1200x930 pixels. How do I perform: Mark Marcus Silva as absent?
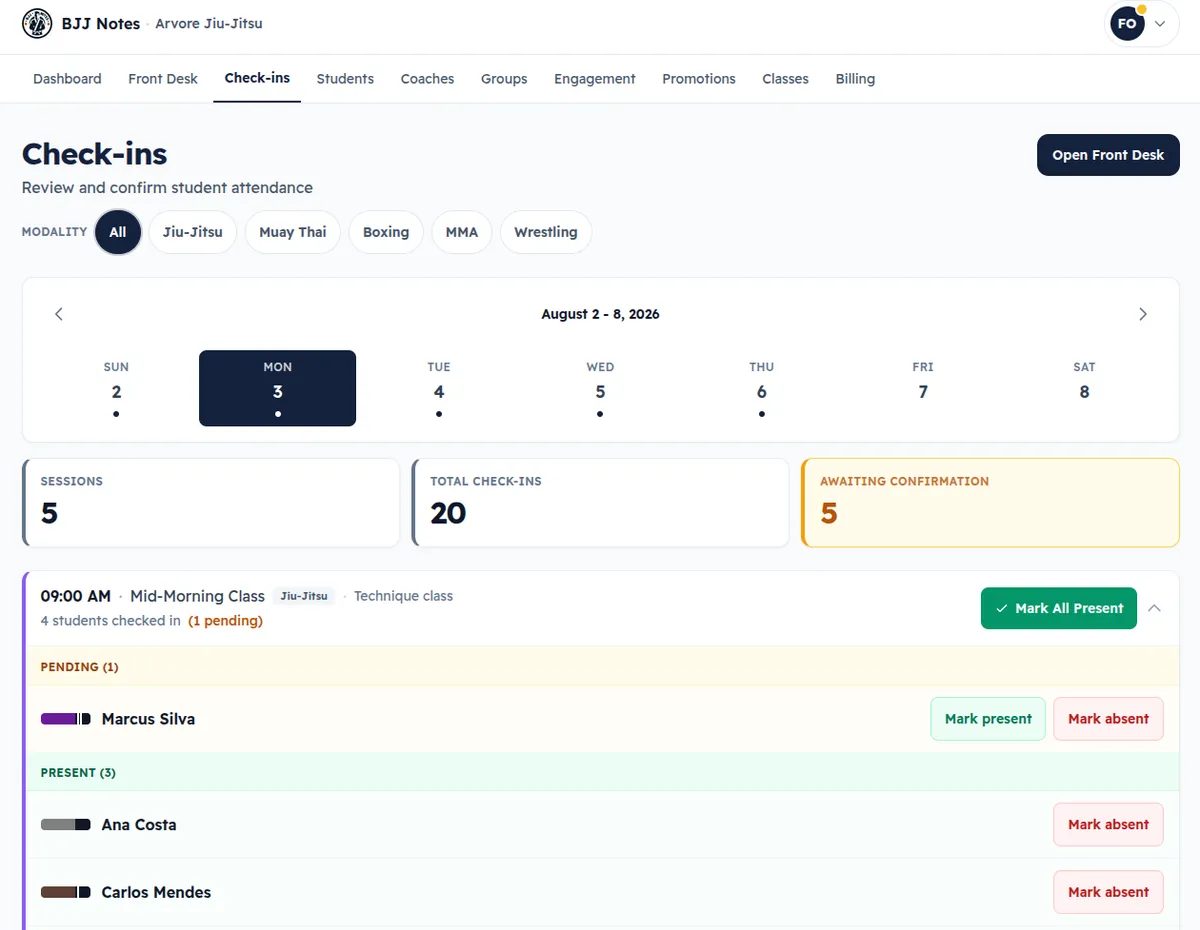(1108, 719)
